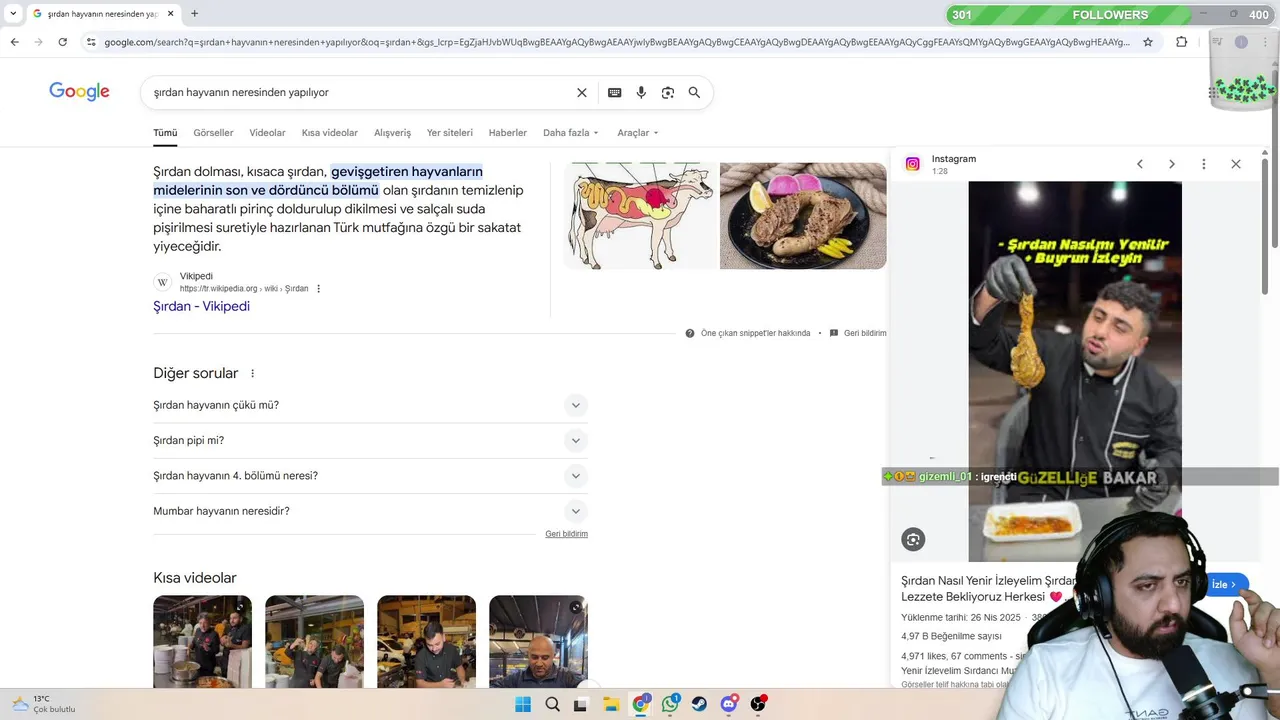Clear the Google search box with X
The width and height of the screenshot is (1280, 720).
point(582,92)
